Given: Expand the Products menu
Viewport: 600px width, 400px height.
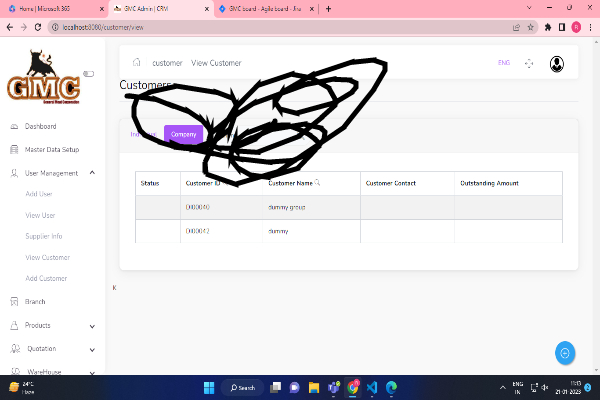Looking at the screenshot, I should tap(92, 325).
